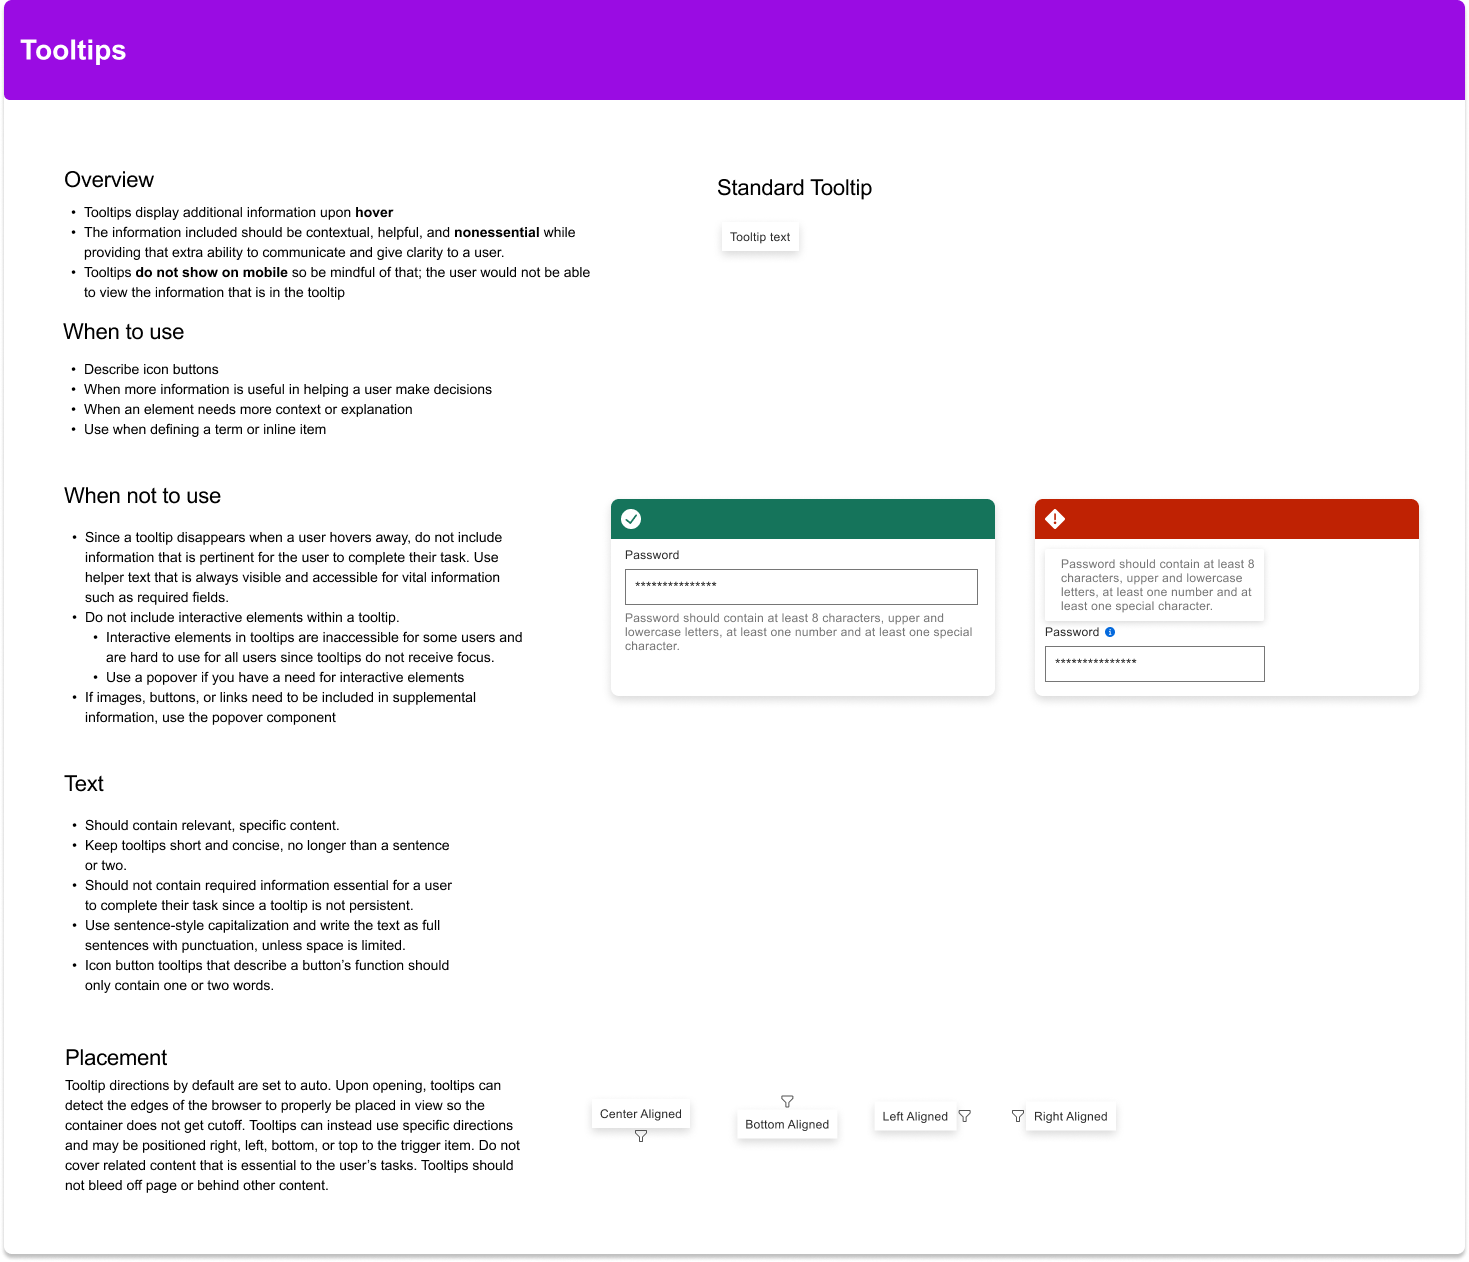Click the Bottom Aligned tooltip
1469x1262 pixels.
tap(787, 1125)
